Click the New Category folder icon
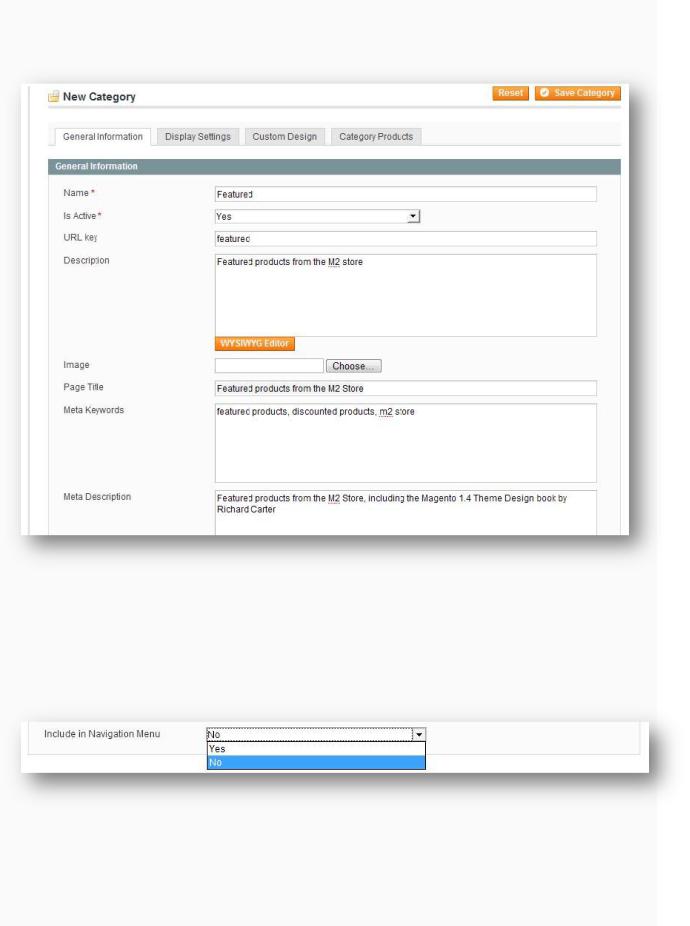The width and height of the screenshot is (690, 926). tap(54, 96)
